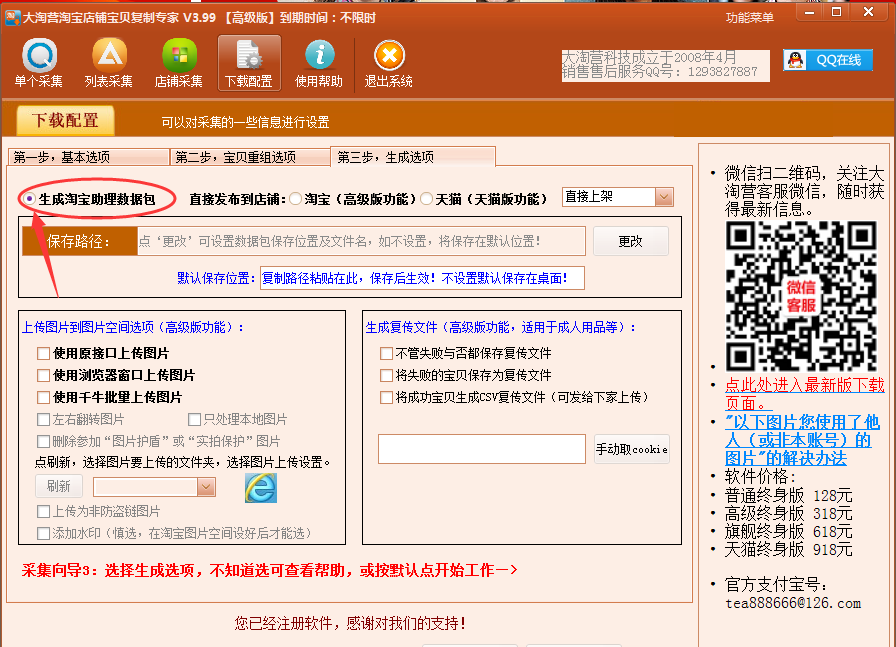Screen dimensions: 896x647
Task: Maximize the 大淘营 application window
Action: [837, 12]
